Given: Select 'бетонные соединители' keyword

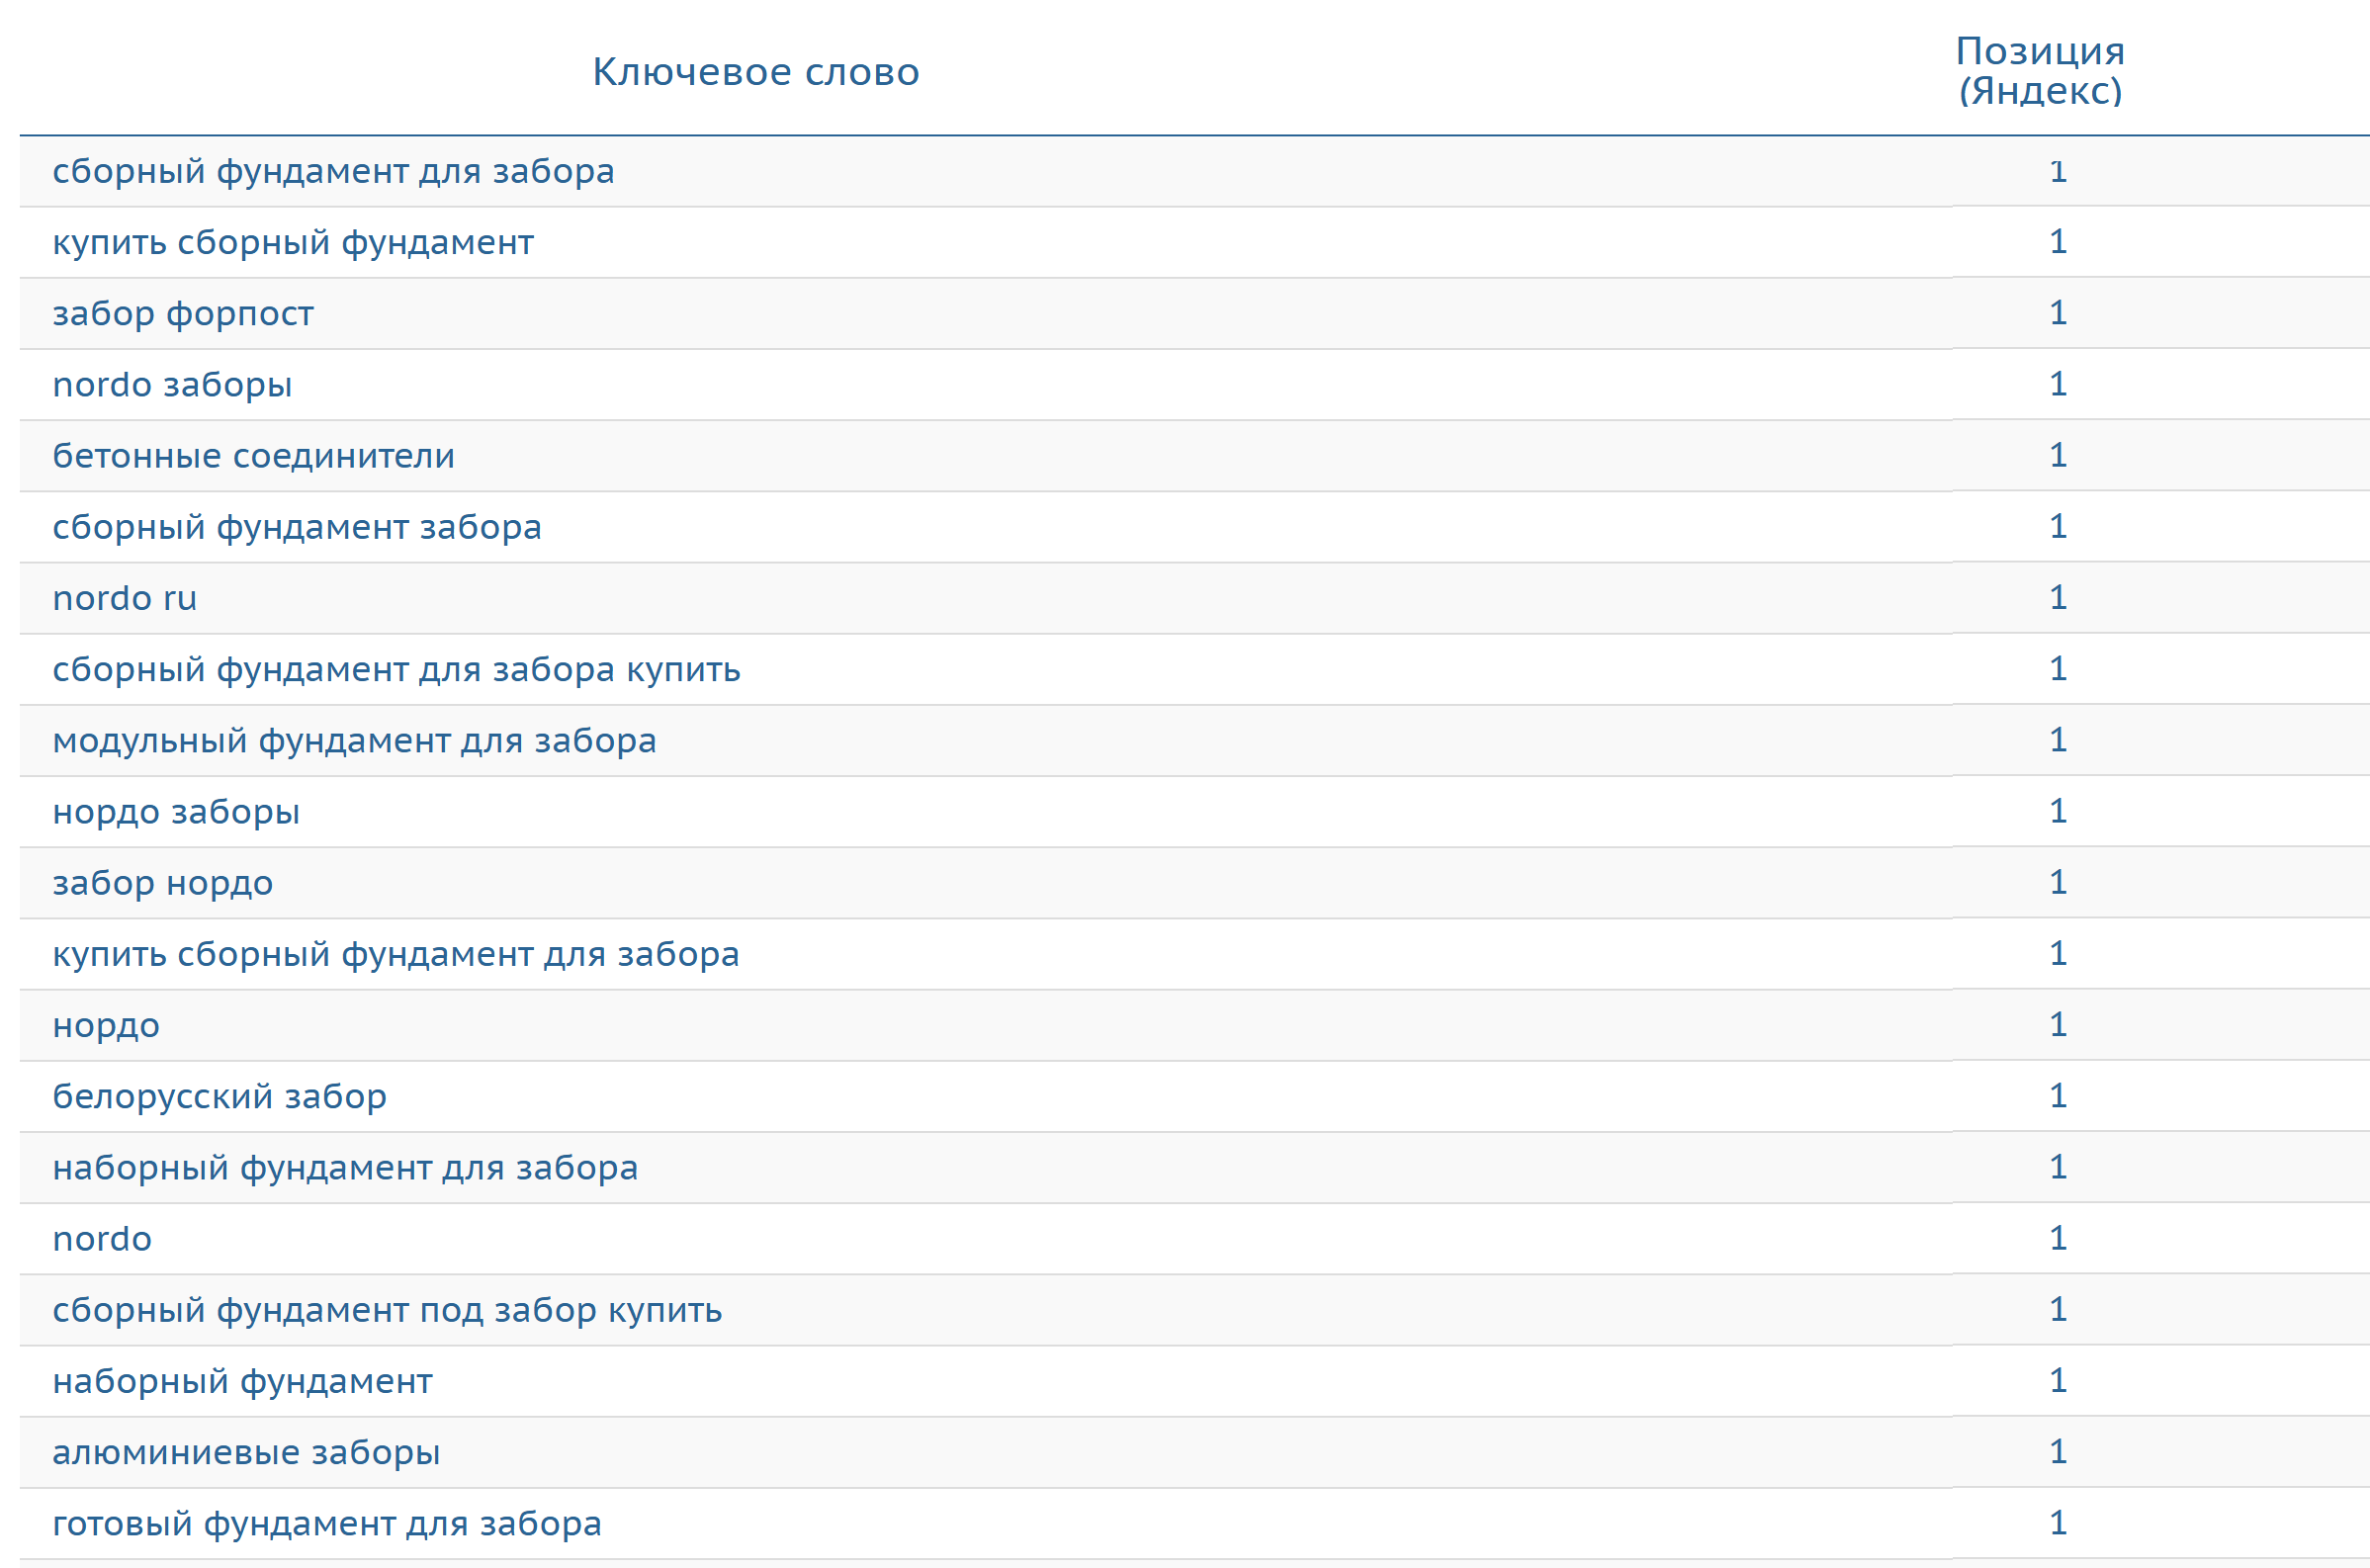Looking at the screenshot, I should tap(253, 456).
